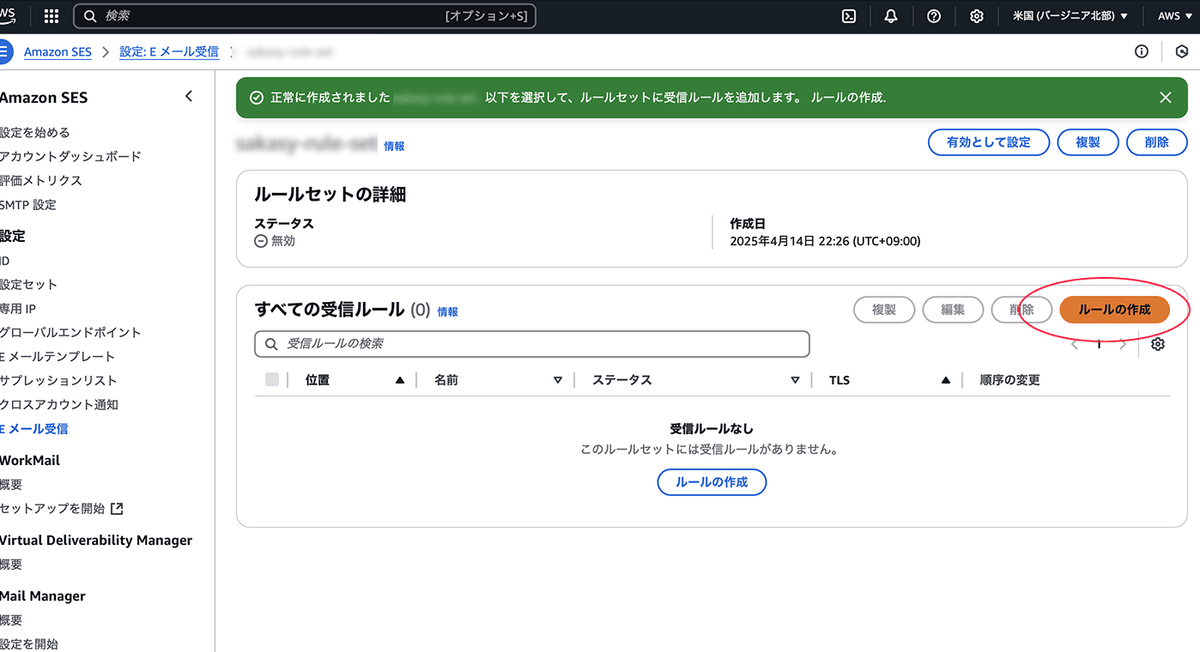Open the AWS account dropdown
The width and height of the screenshot is (1200, 652).
1174,16
